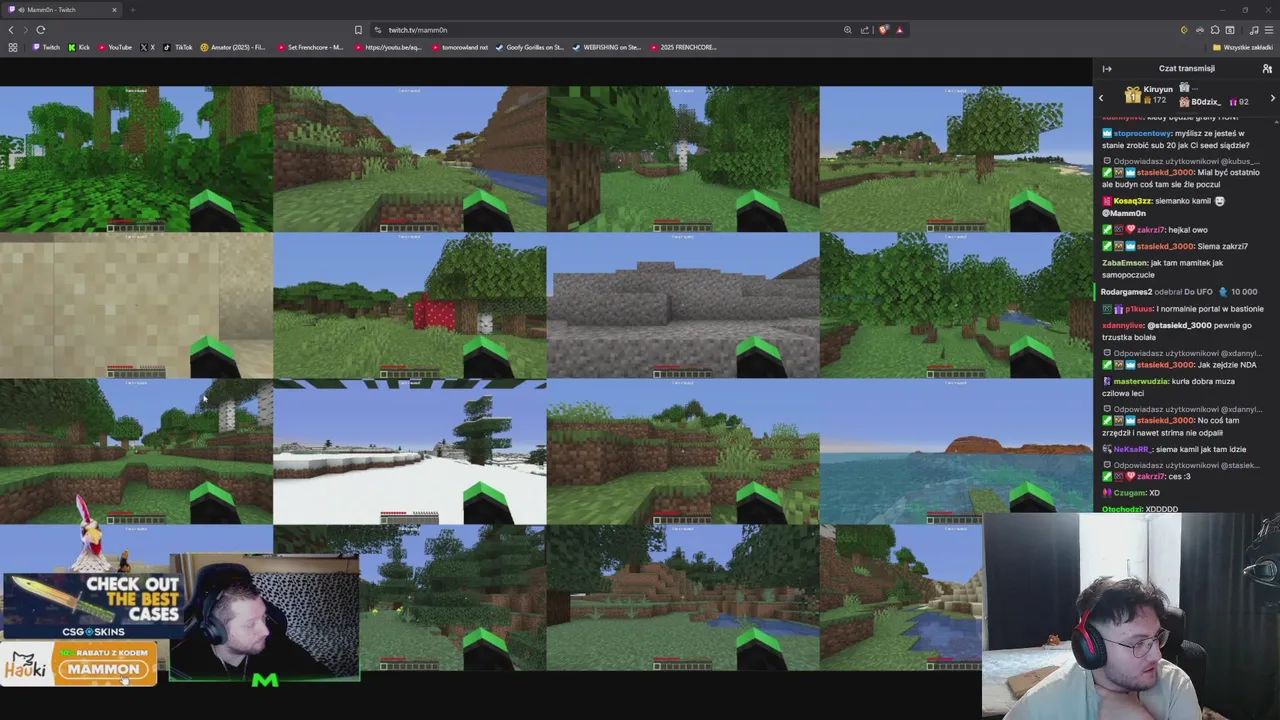Open the YouTube bookmark
Viewport: 1280px width, 720px height.
(x=114, y=47)
